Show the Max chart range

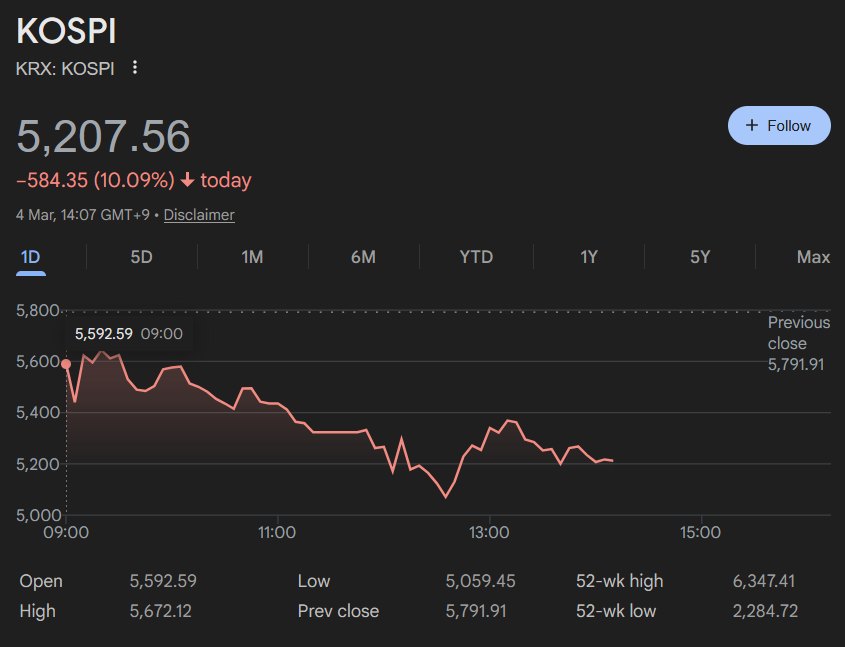[x=813, y=257]
